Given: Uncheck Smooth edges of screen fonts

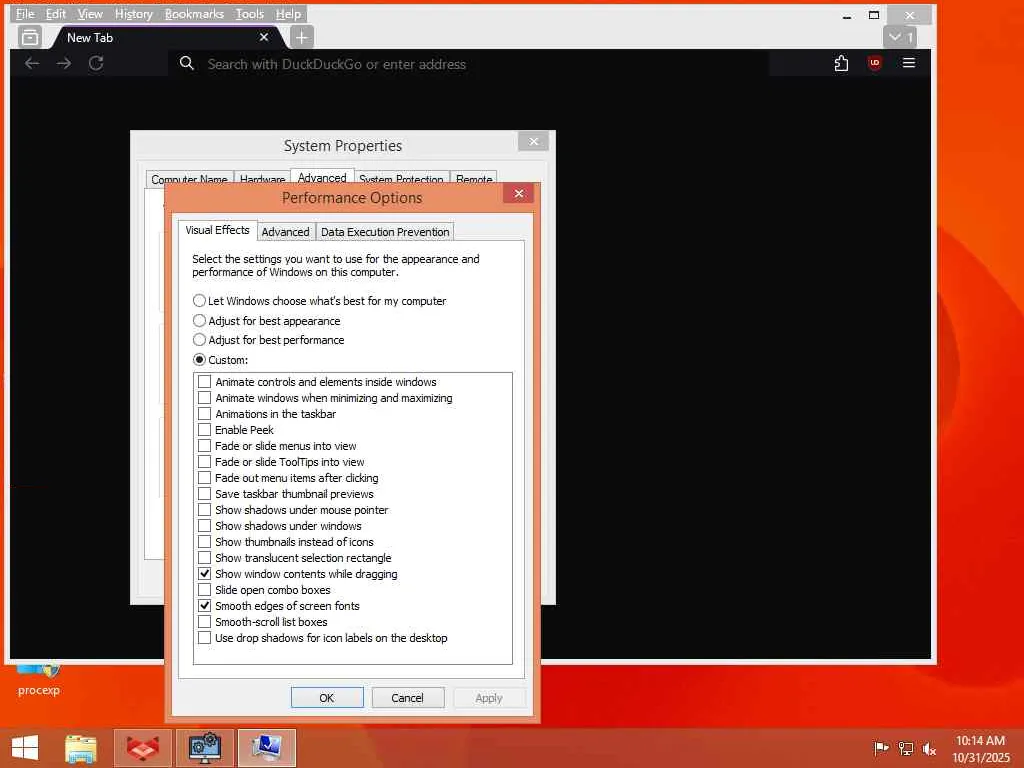Looking at the screenshot, I should (x=204, y=605).
